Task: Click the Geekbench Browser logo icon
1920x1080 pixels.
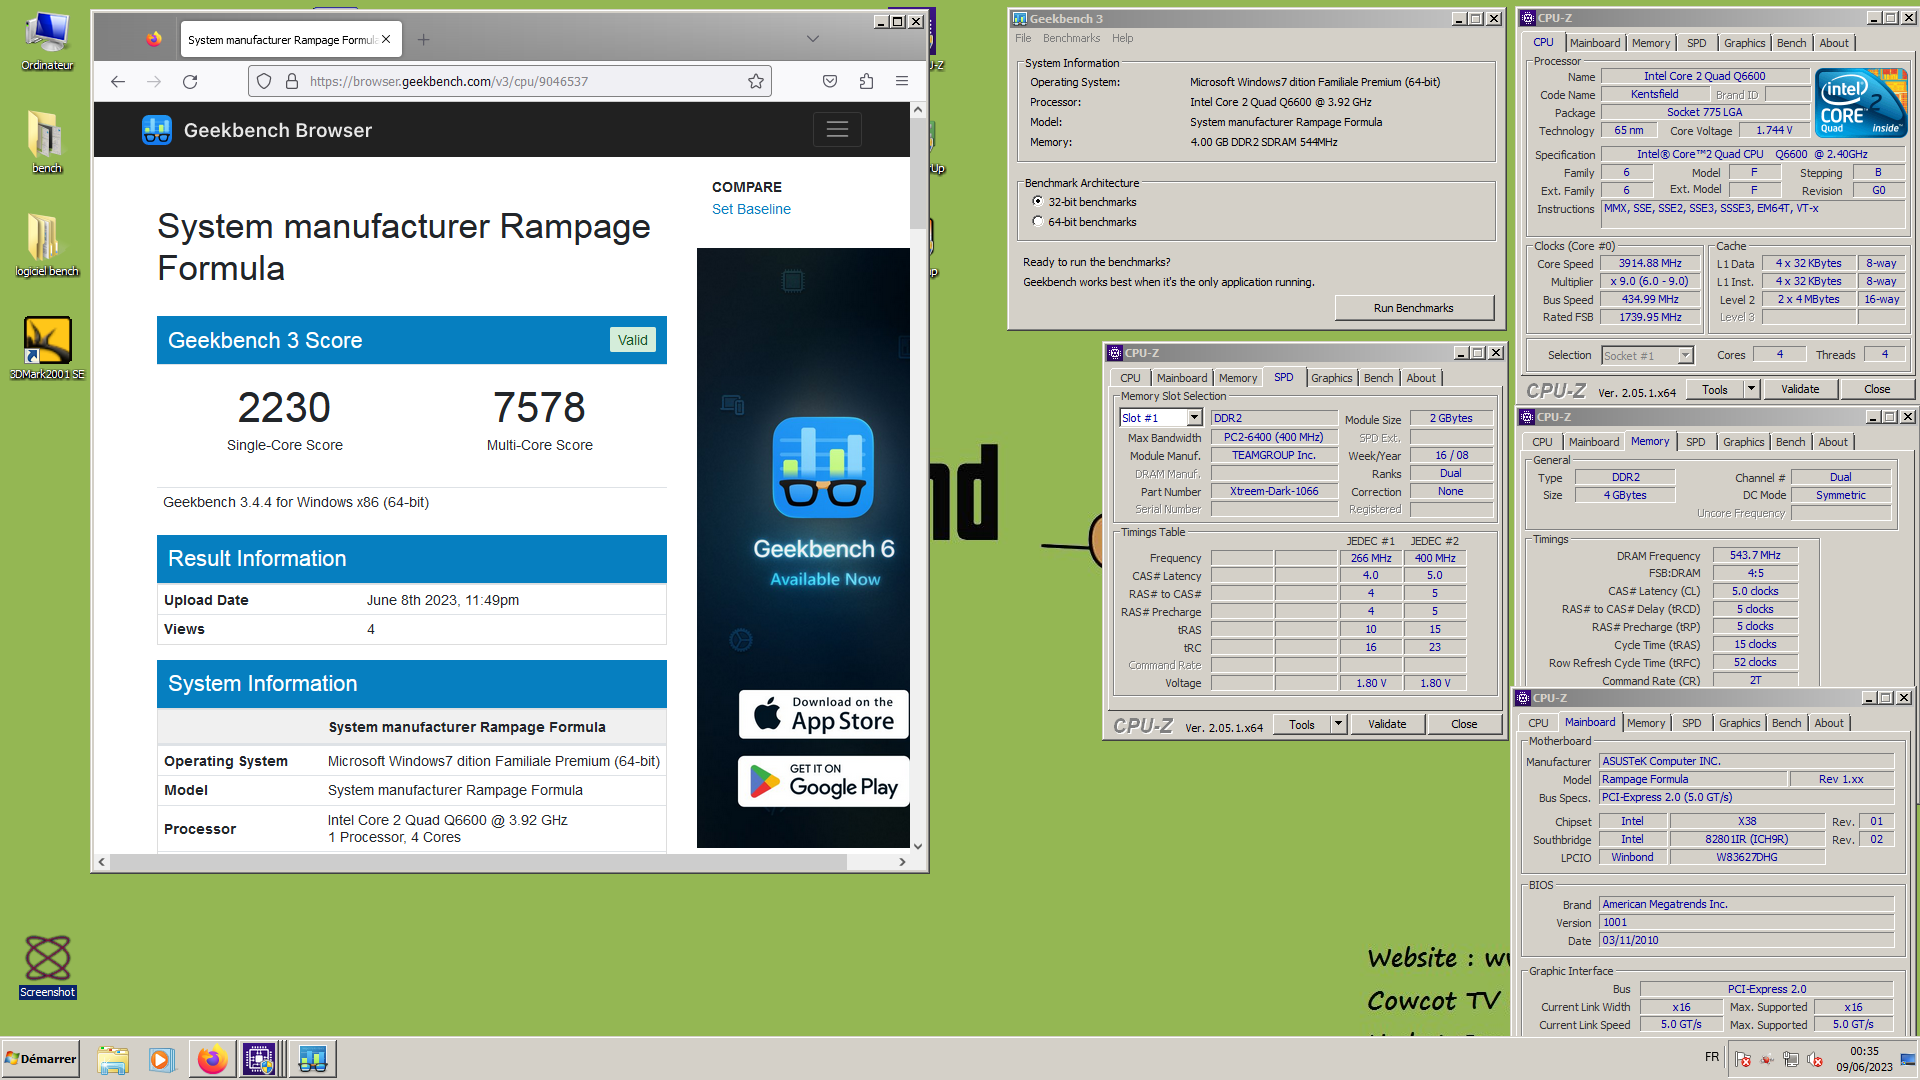Action: (x=157, y=130)
